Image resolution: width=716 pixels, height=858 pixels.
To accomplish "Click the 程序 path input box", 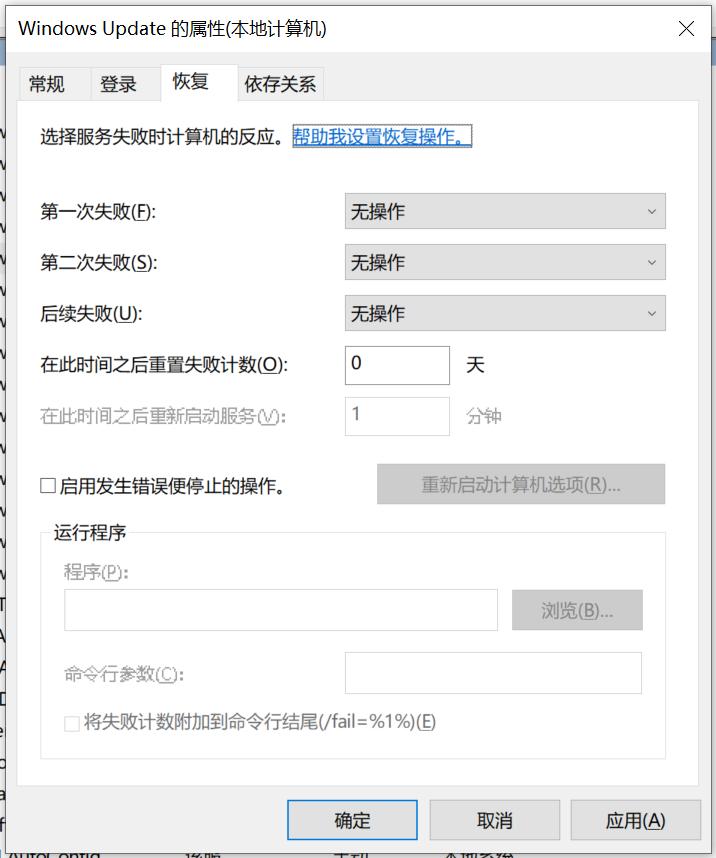I will click(280, 609).
